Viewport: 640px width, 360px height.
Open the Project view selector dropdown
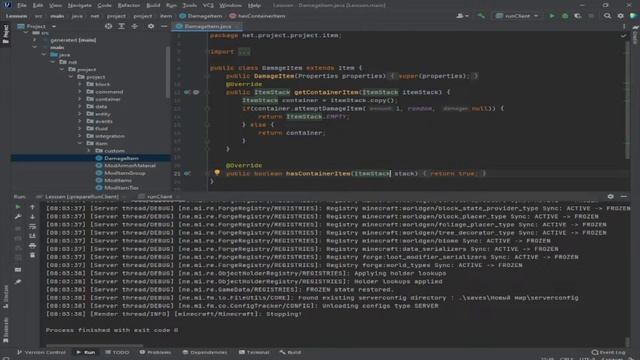pos(36,26)
